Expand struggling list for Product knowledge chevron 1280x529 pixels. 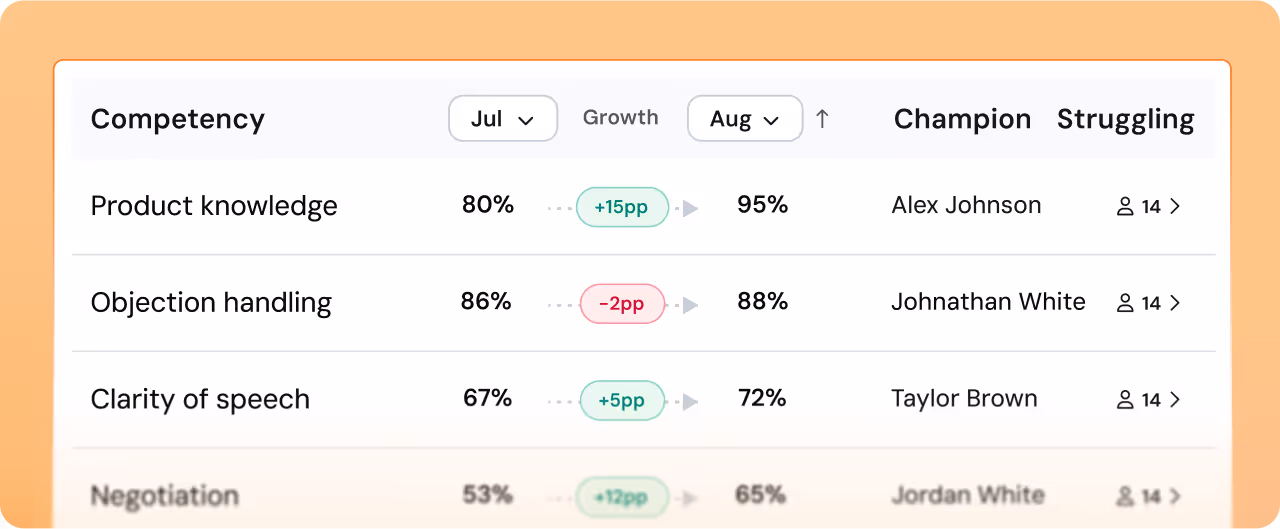point(1175,207)
